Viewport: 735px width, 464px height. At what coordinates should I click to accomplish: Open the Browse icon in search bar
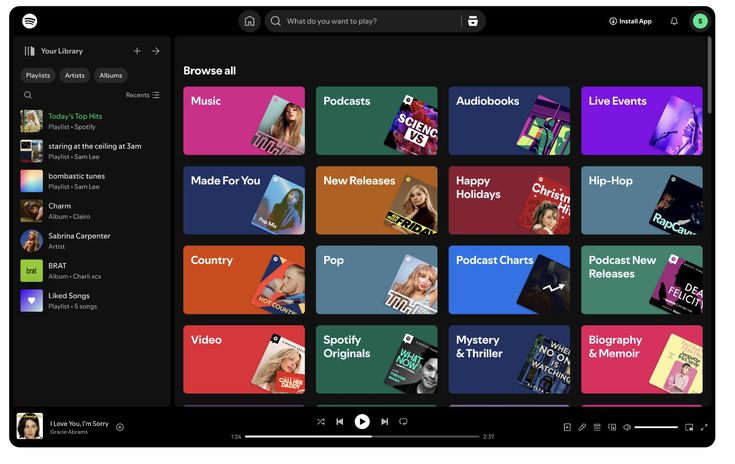[472, 21]
